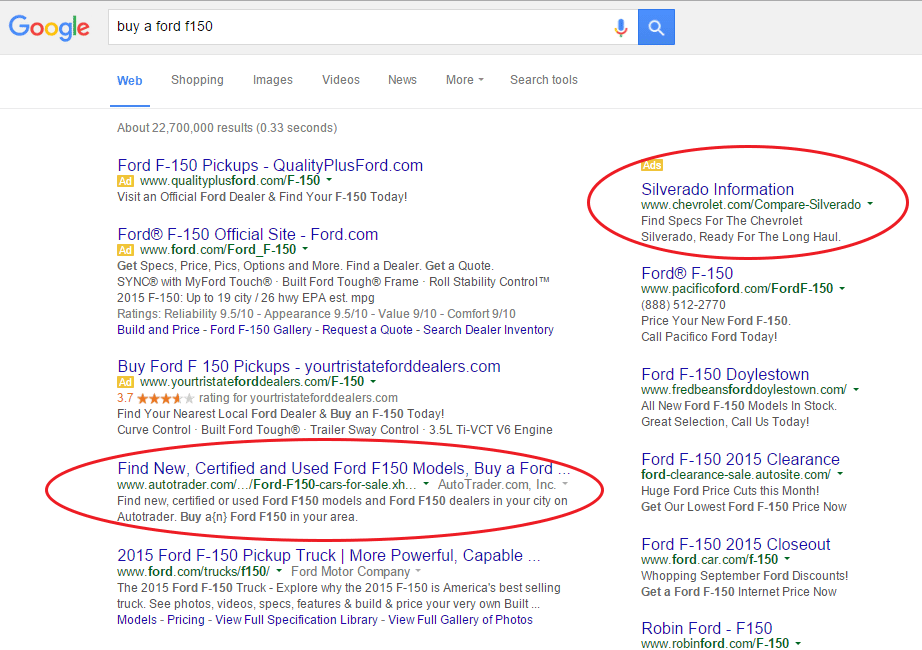This screenshot has width=922, height=650.
Task: Click the Ad badge beside qualityplusford.com
Action: 125,181
